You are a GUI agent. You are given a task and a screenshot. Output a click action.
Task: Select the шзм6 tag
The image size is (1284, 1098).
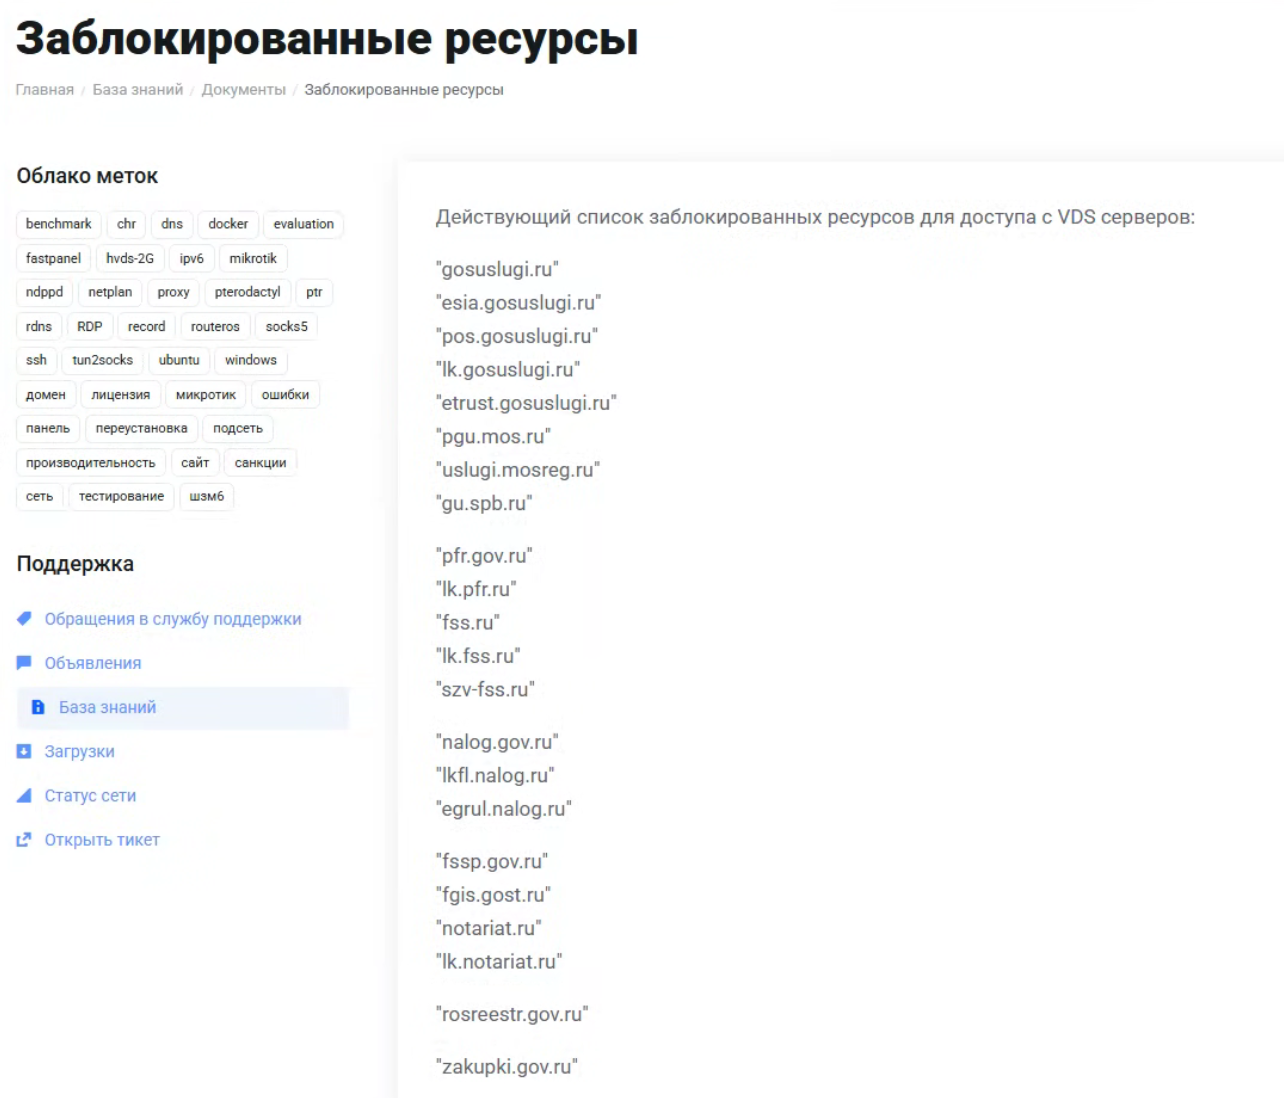pos(207,496)
